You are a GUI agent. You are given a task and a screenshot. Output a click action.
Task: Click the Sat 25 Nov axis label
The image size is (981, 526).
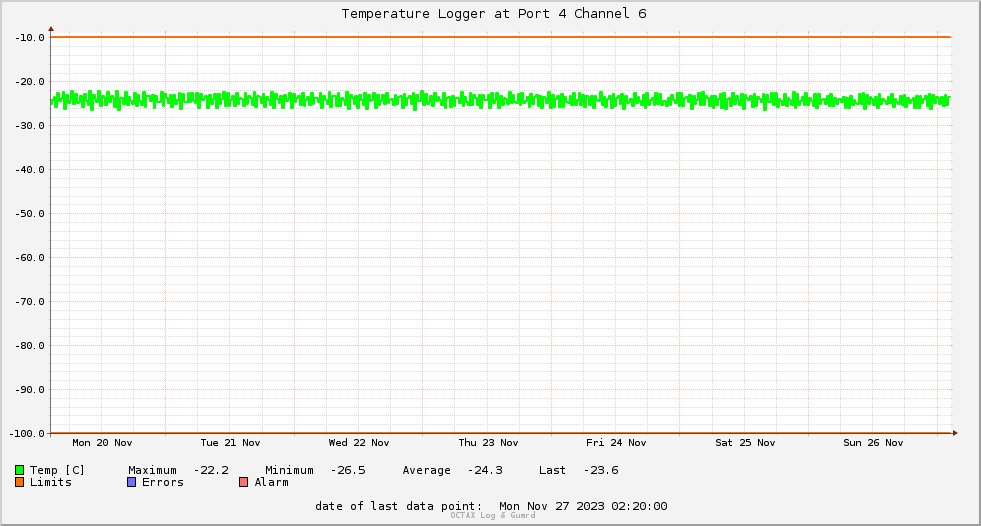tap(745, 443)
